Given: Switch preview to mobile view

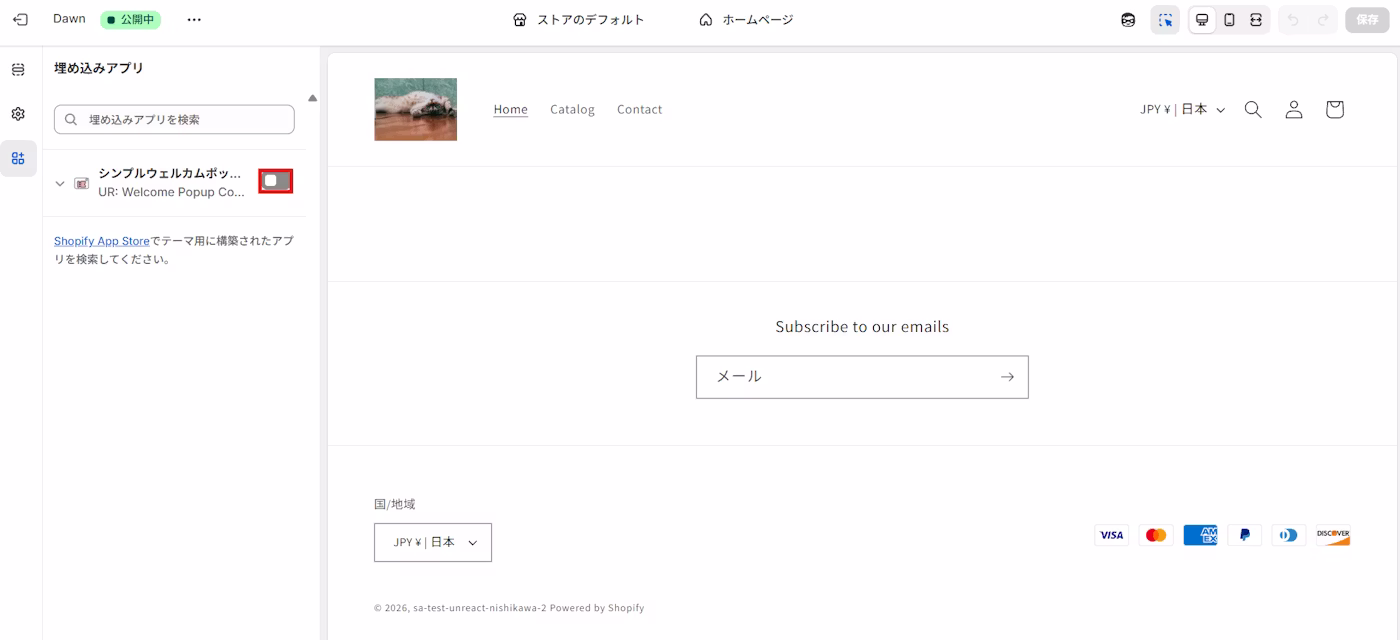Looking at the screenshot, I should (1229, 20).
